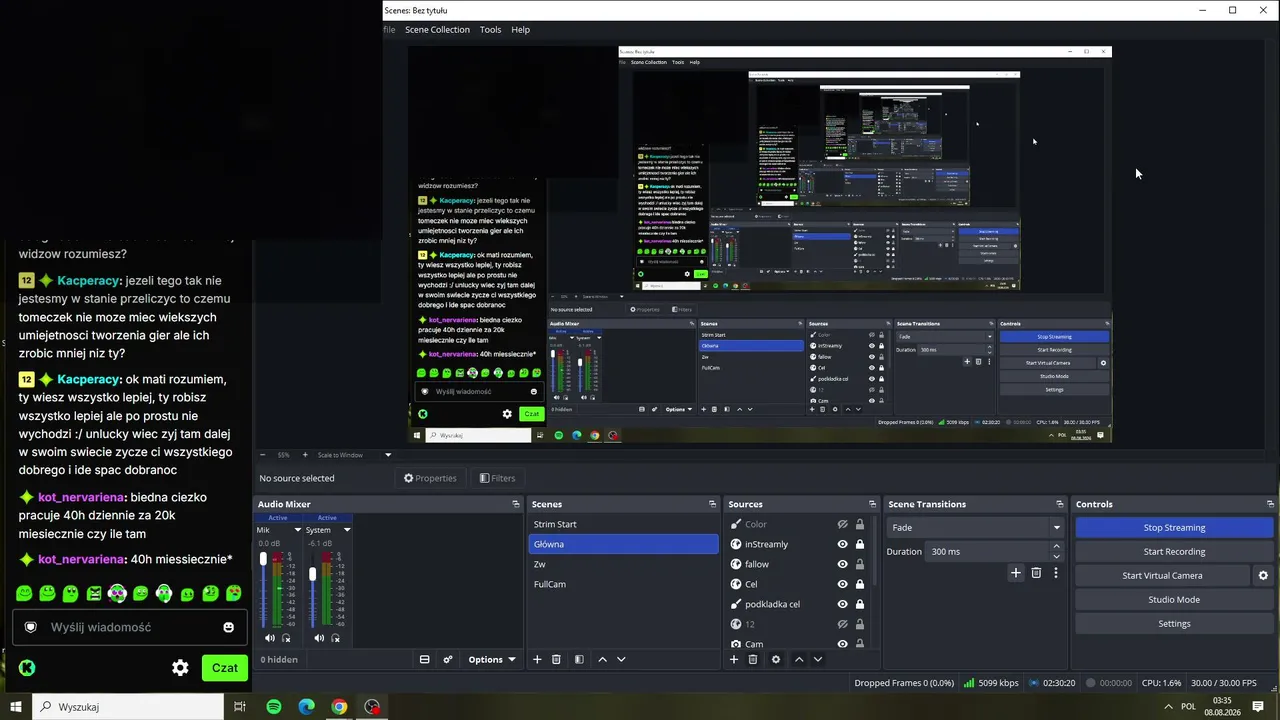Remove scene transition with trash icon
Image resolution: width=1280 pixels, height=720 pixels.
(x=1036, y=573)
